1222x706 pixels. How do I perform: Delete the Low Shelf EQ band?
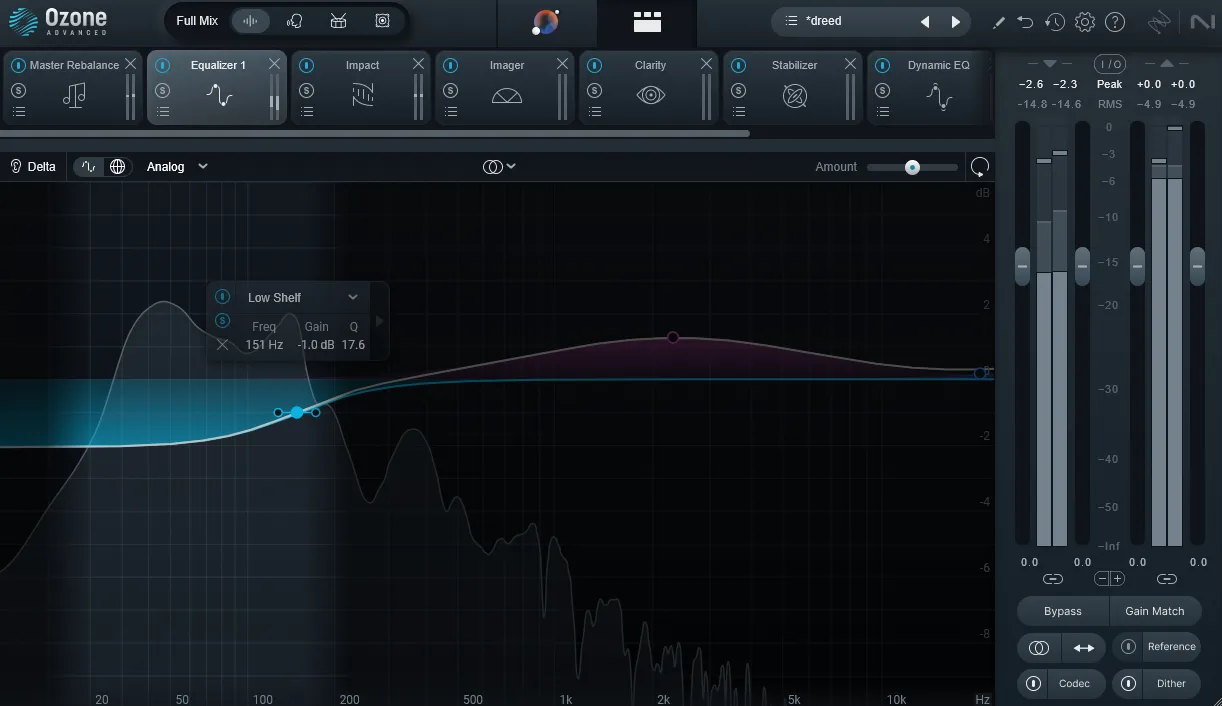click(x=222, y=345)
